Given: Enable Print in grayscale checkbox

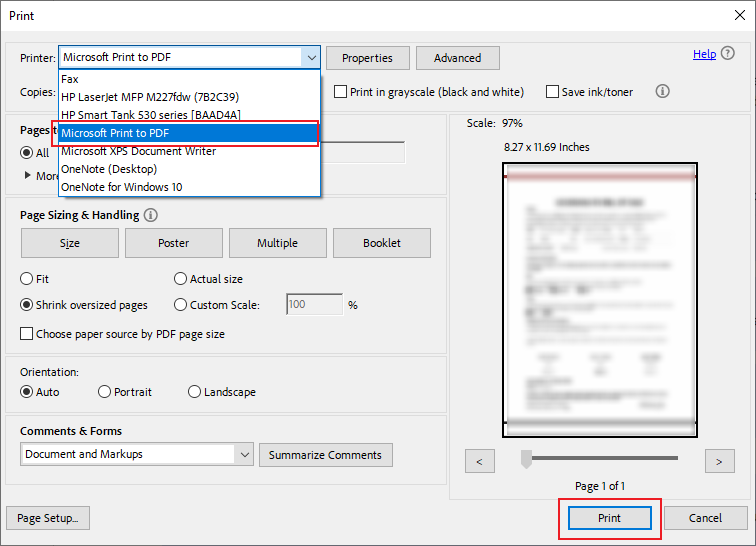Looking at the screenshot, I should pyautogui.click(x=340, y=92).
